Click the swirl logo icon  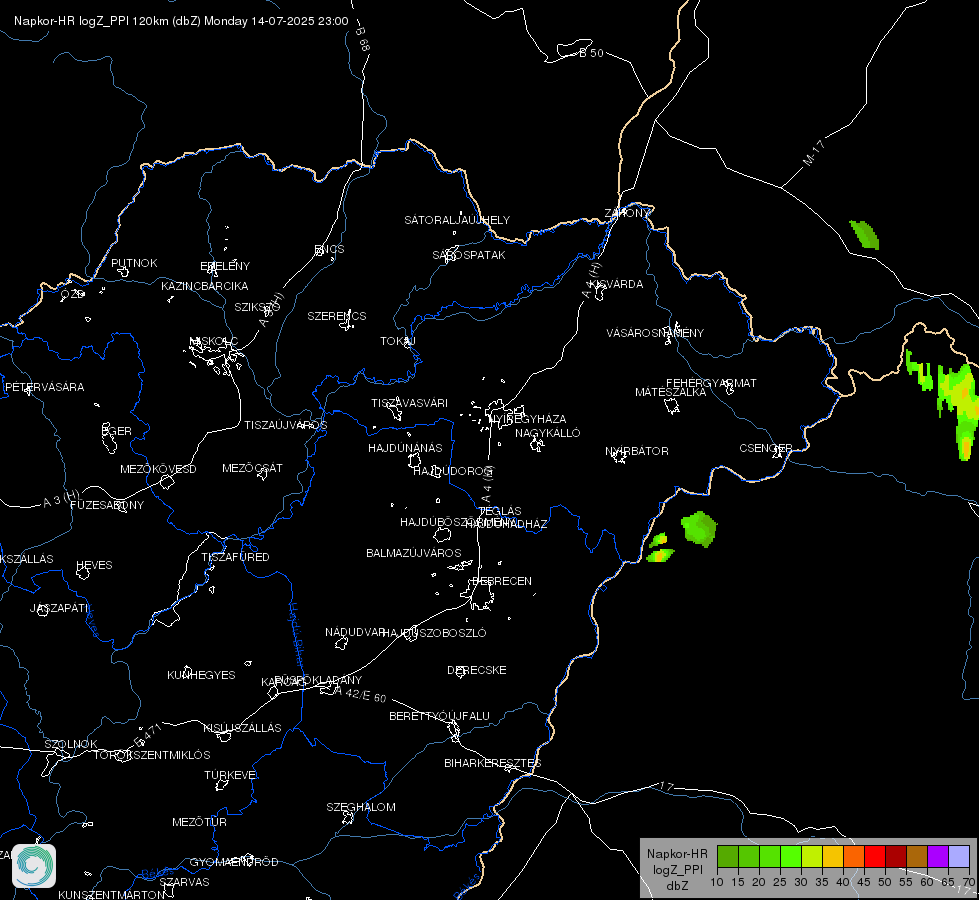(x=34, y=866)
